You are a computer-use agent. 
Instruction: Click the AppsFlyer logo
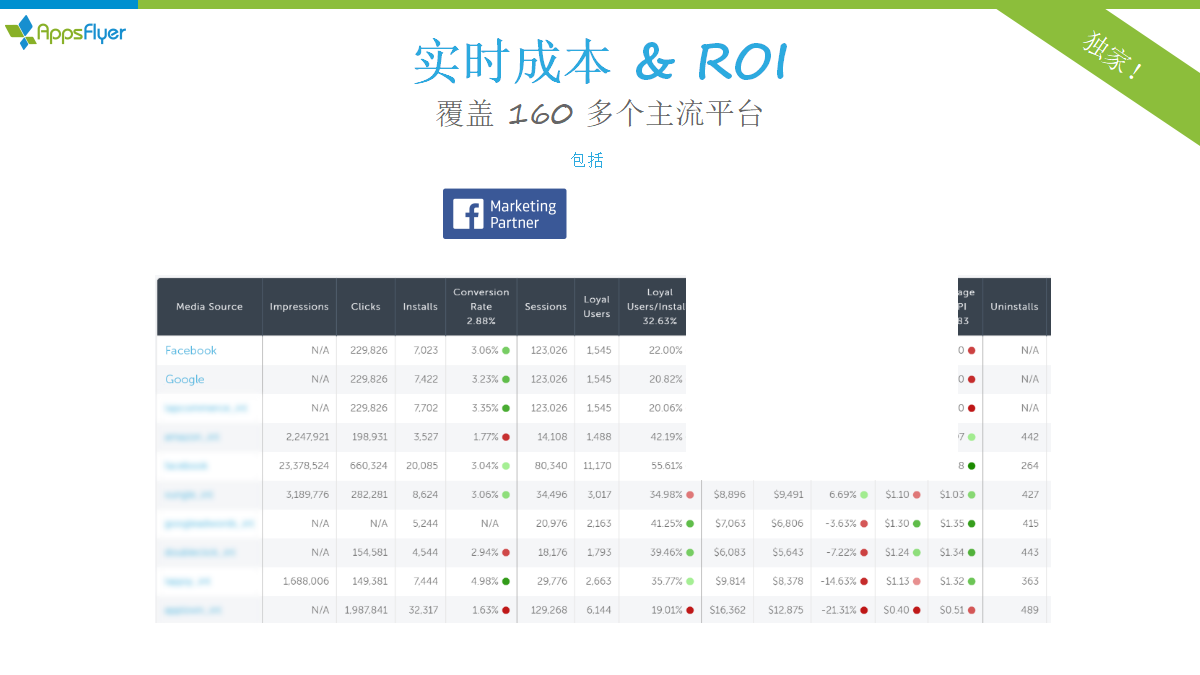coord(66,32)
